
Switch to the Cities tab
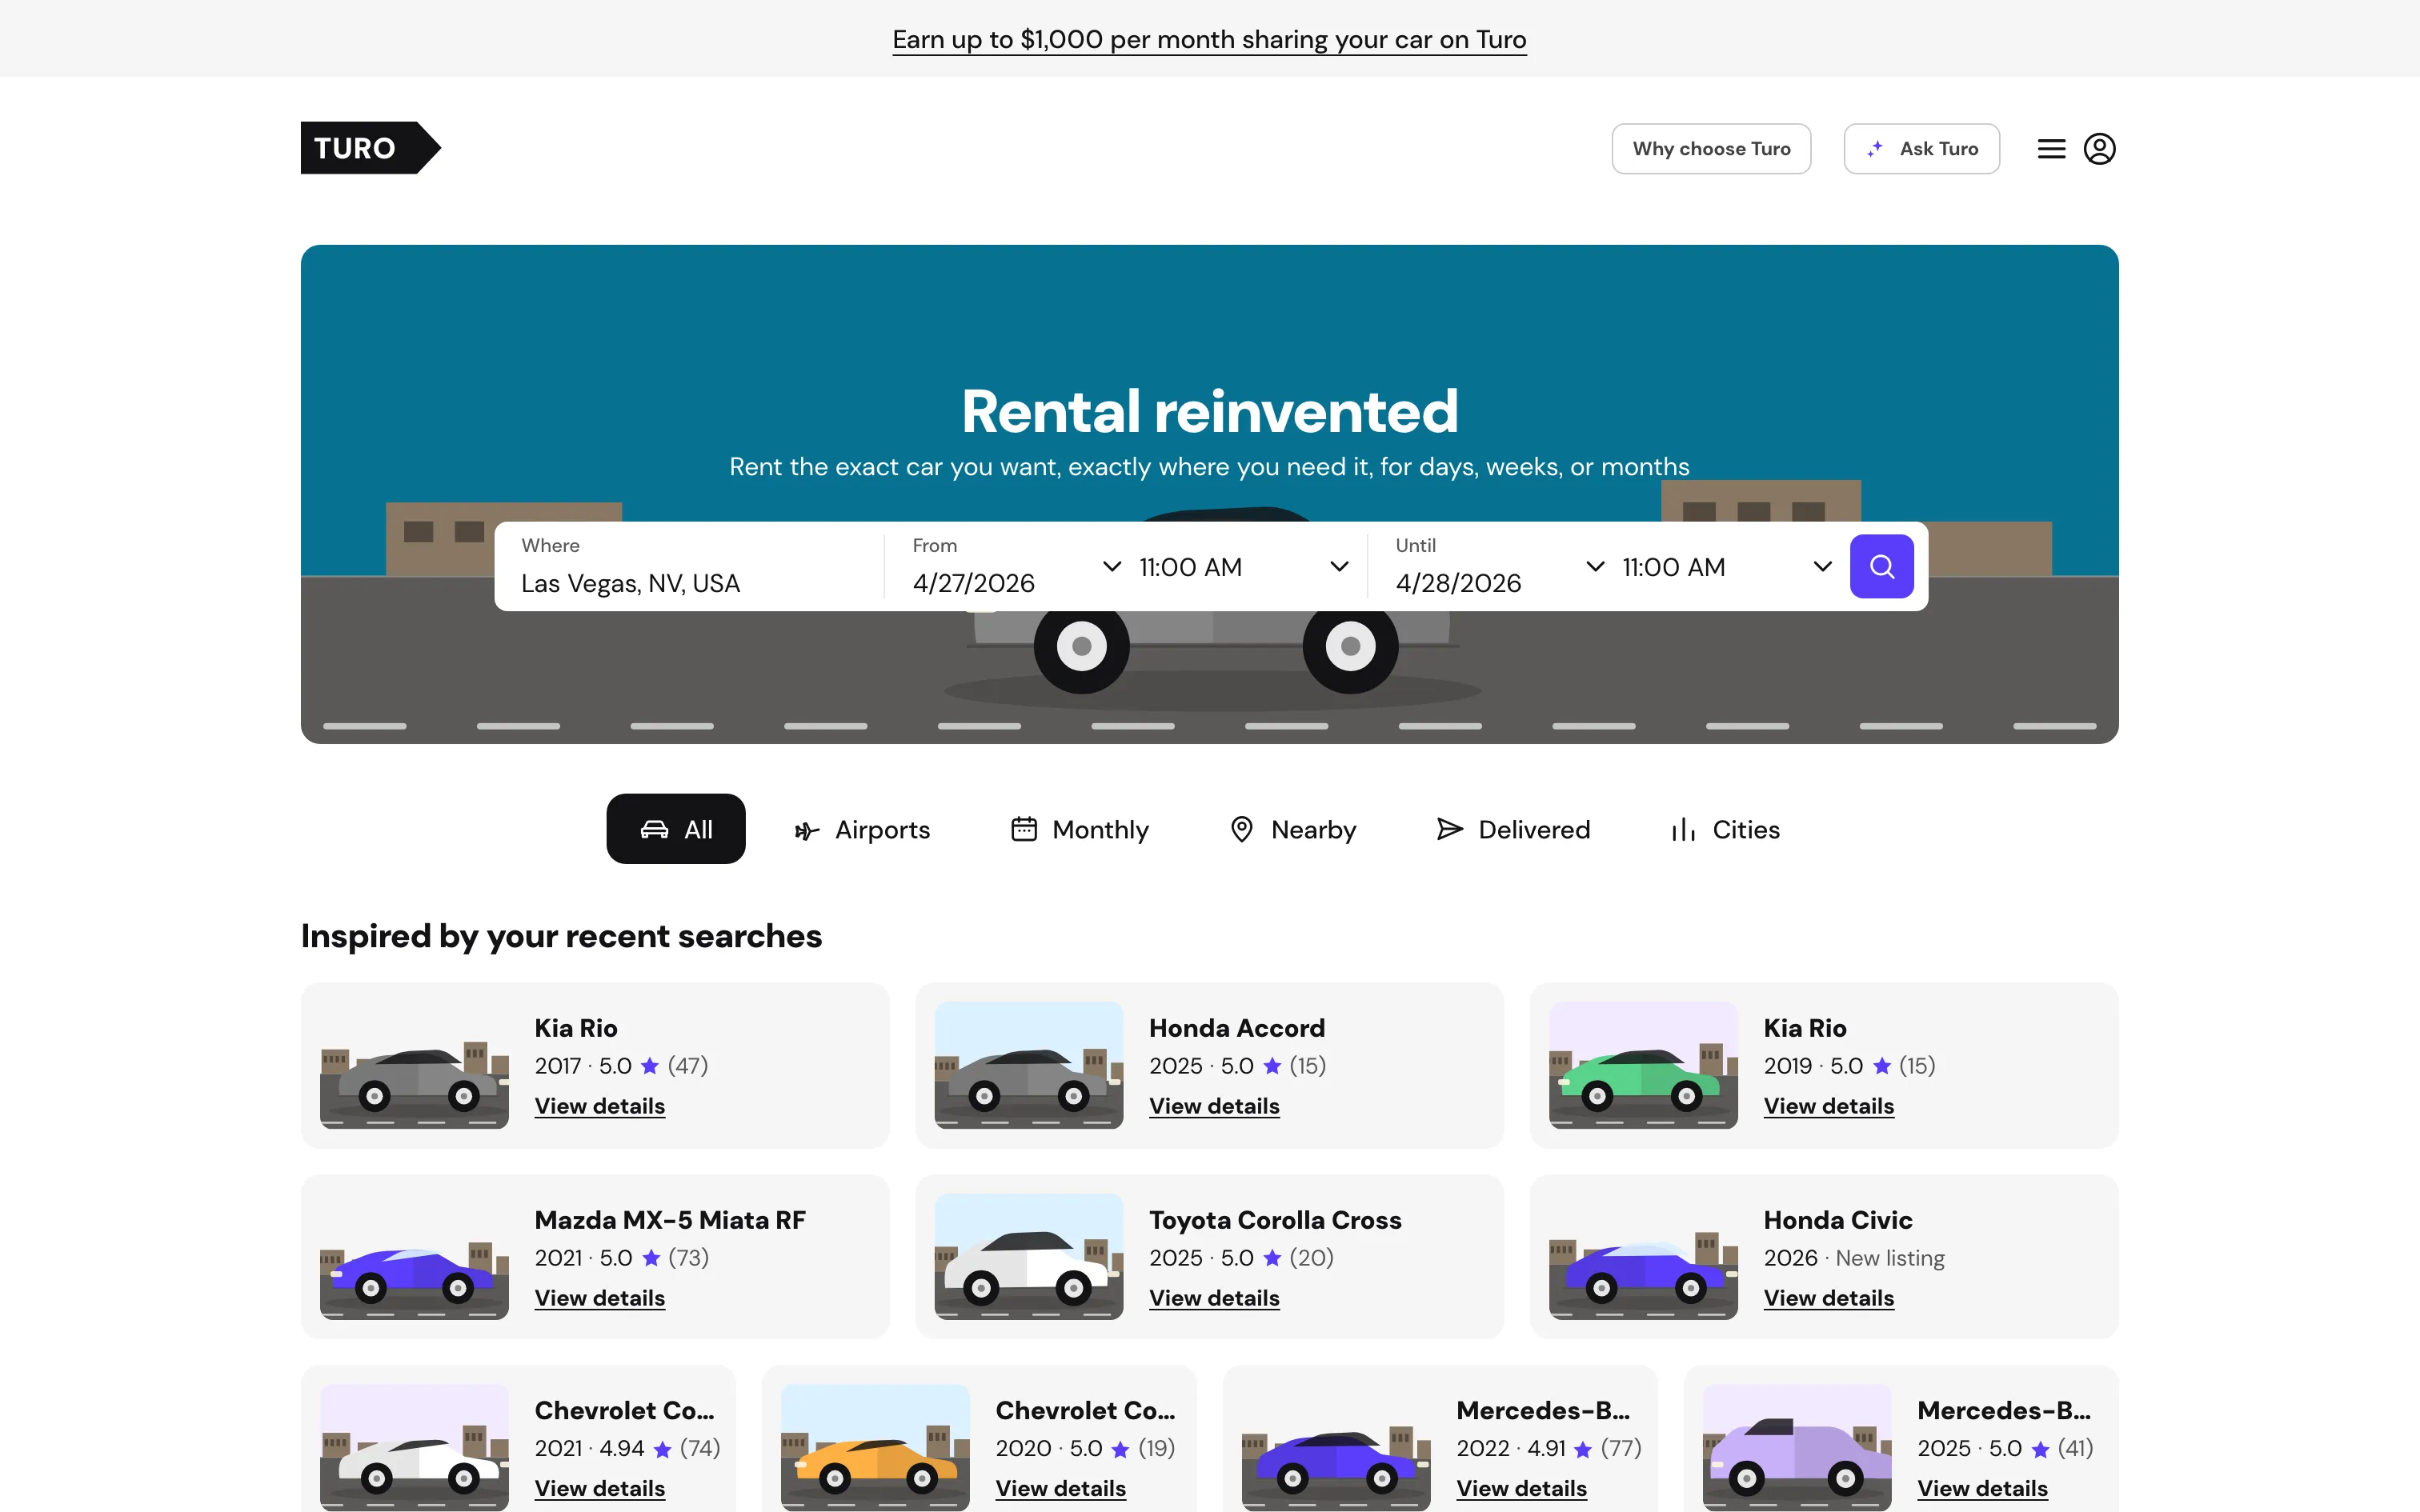tap(1725, 830)
